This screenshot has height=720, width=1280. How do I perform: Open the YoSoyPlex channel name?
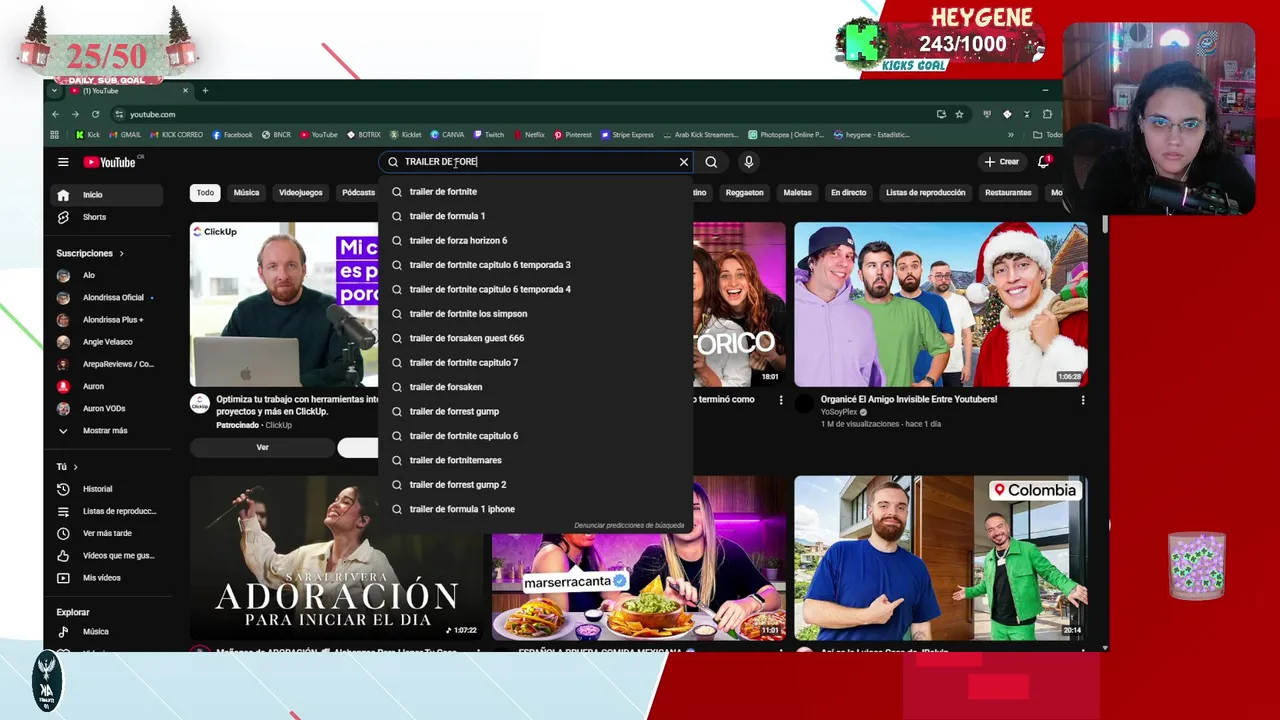click(839, 412)
